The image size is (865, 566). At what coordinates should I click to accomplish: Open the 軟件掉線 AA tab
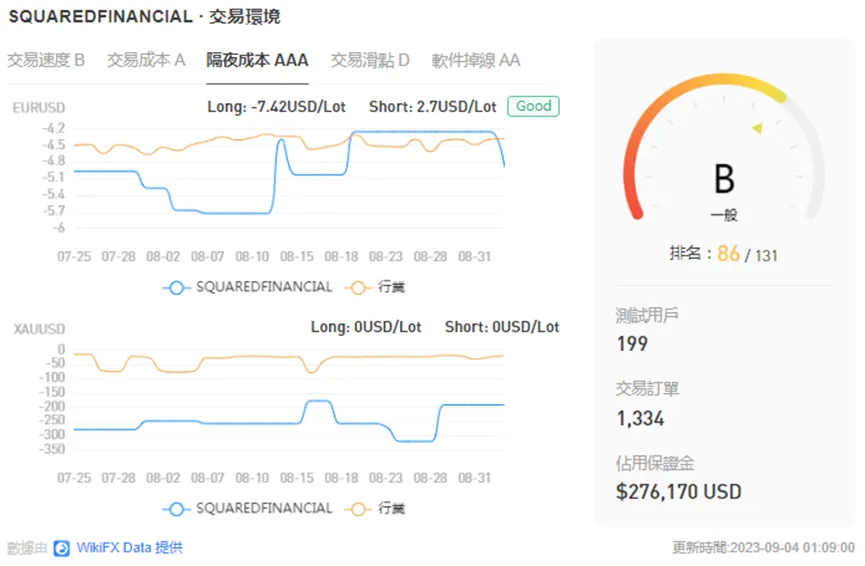point(476,60)
